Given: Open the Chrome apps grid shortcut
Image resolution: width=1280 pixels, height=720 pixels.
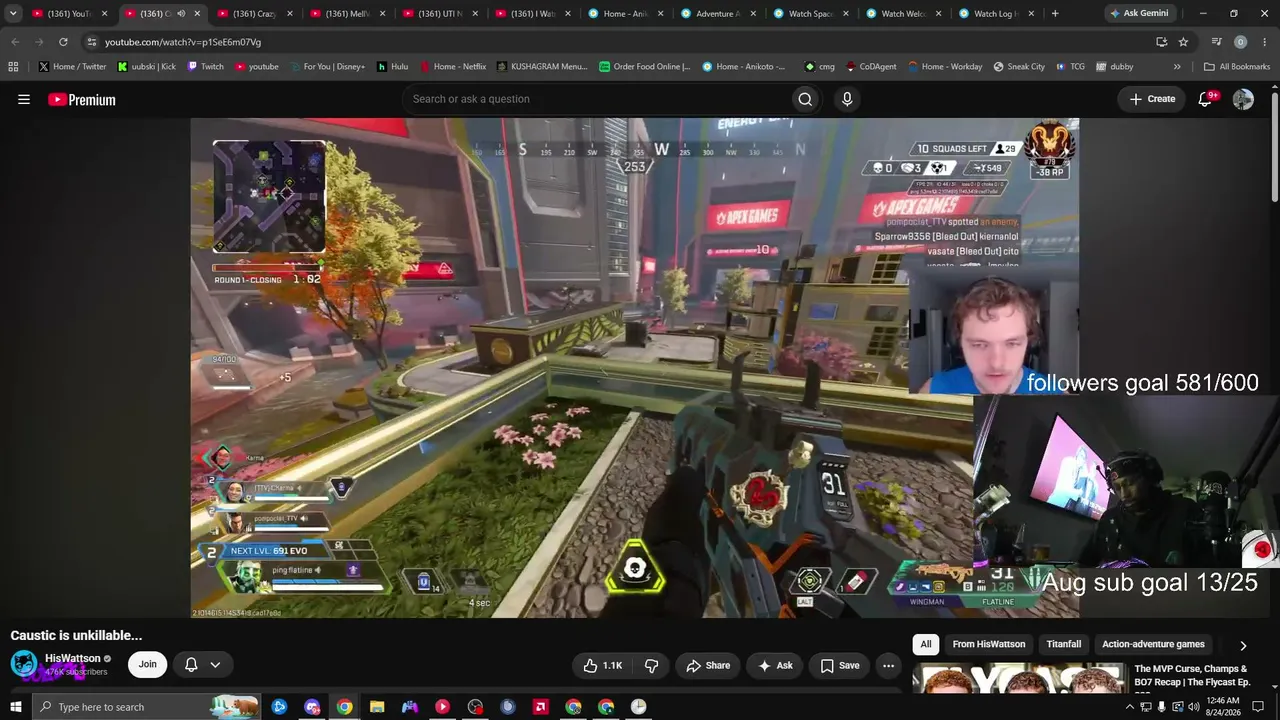Looking at the screenshot, I should coord(13,67).
